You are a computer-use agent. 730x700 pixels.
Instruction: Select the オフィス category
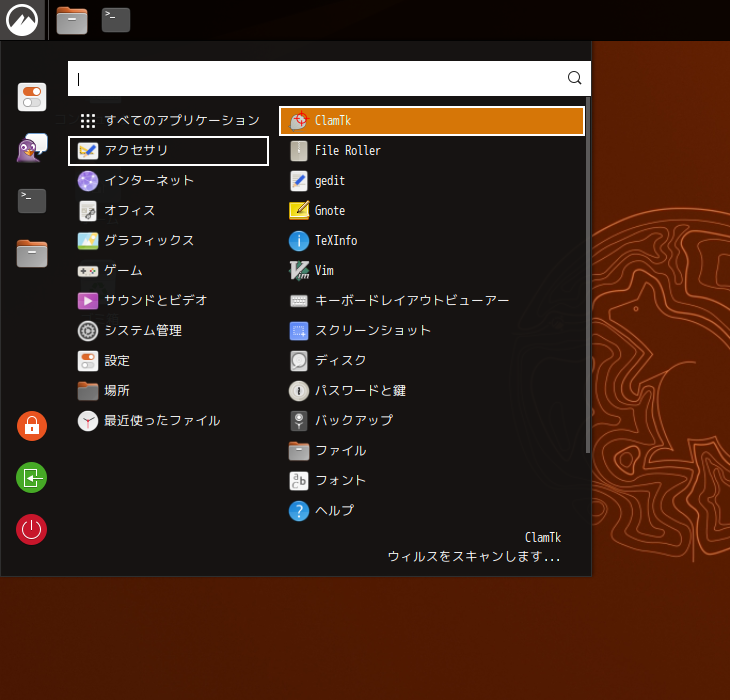pos(169,210)
